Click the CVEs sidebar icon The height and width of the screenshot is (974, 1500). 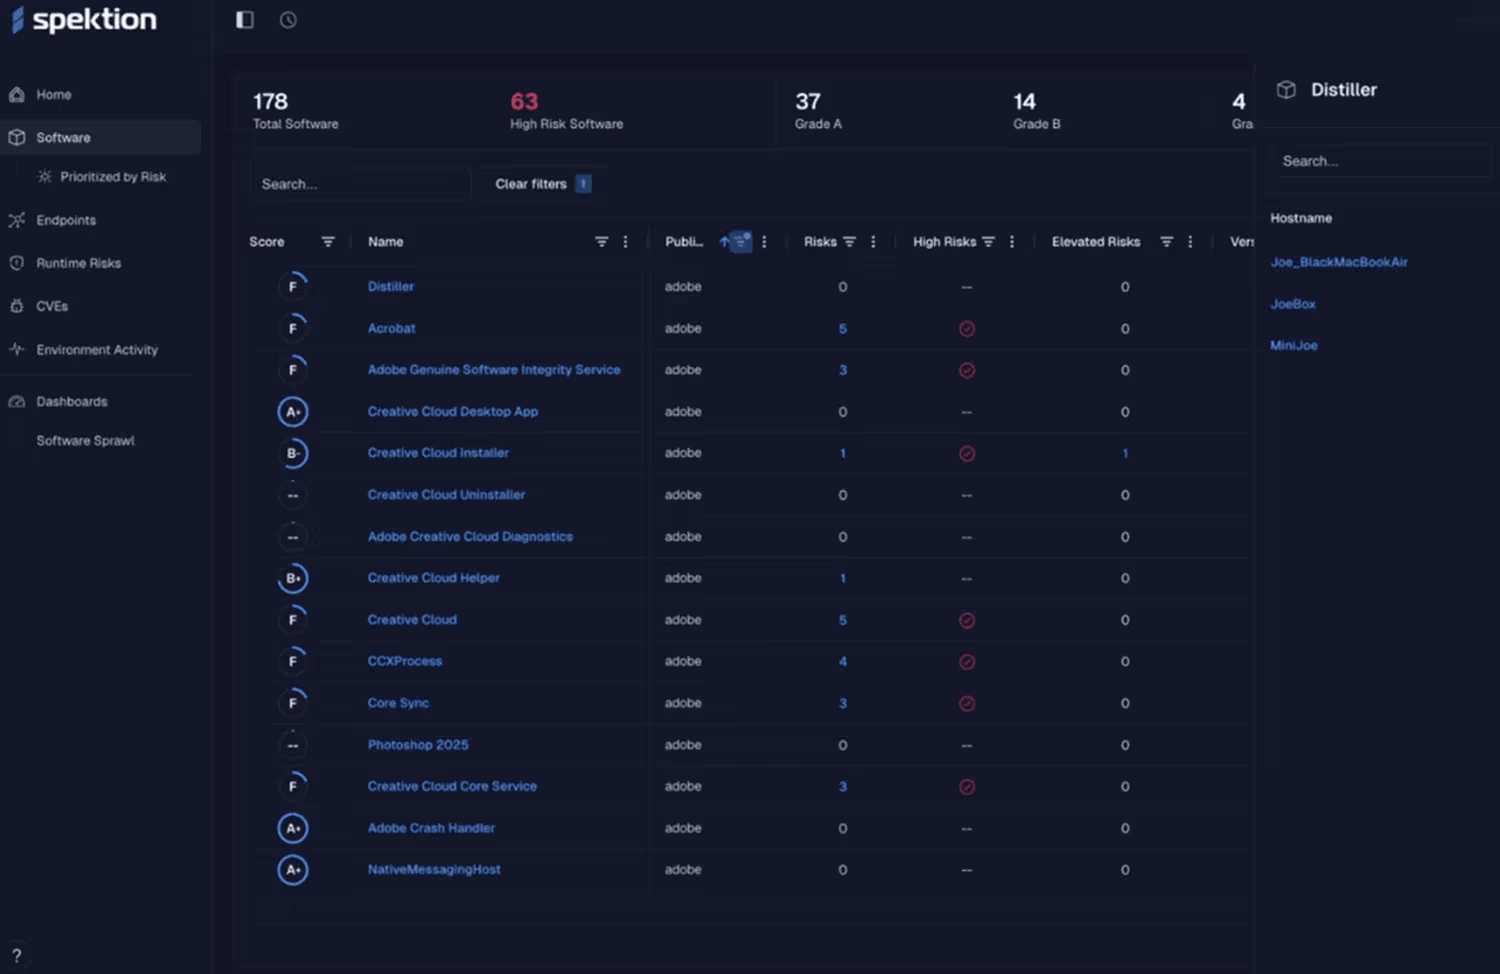pos(16,306)
